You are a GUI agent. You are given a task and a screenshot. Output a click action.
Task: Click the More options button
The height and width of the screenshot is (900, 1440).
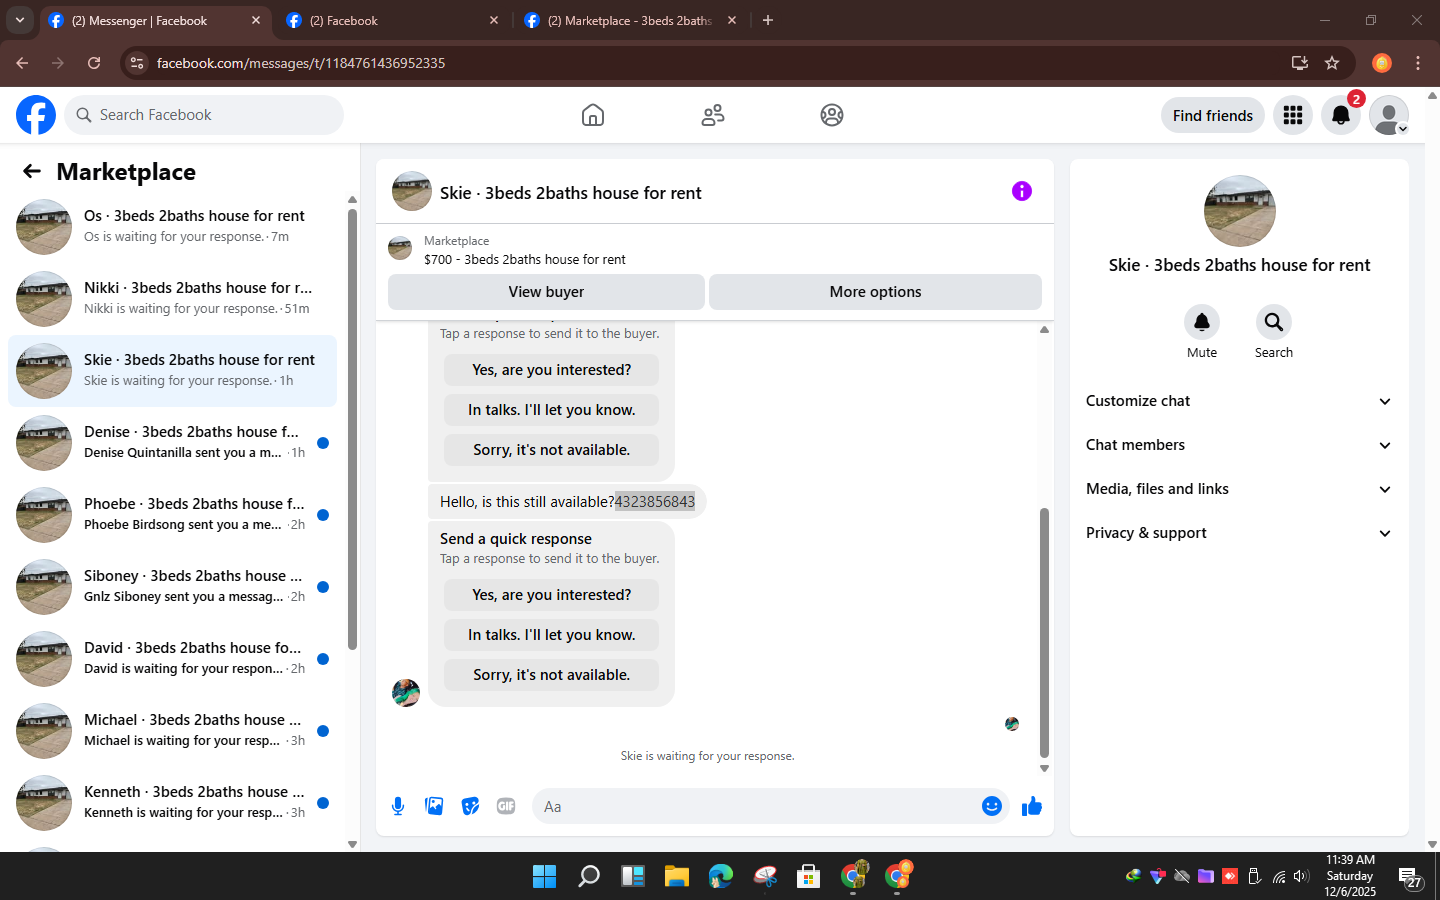pyautogui.click(x=875, y=292)
